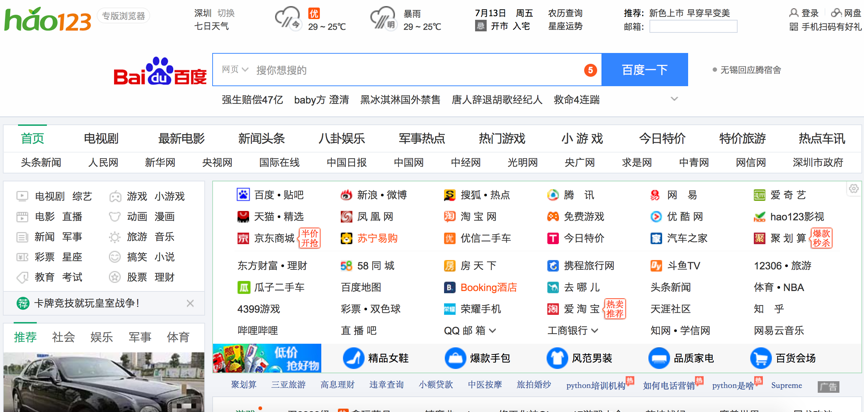Click the hao123 logo
Image resolution: width=864 pixels, height=412 pixels.
[47, 18]
